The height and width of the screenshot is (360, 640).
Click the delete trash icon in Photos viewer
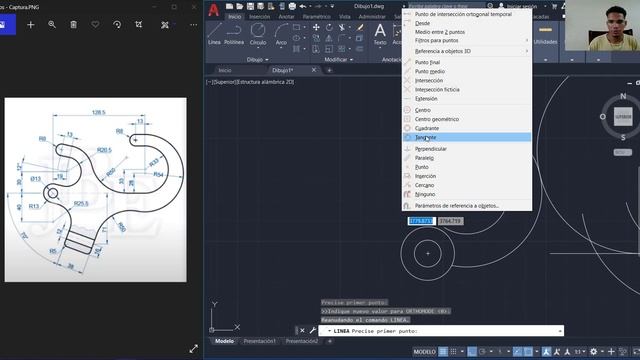pos(73,24)
